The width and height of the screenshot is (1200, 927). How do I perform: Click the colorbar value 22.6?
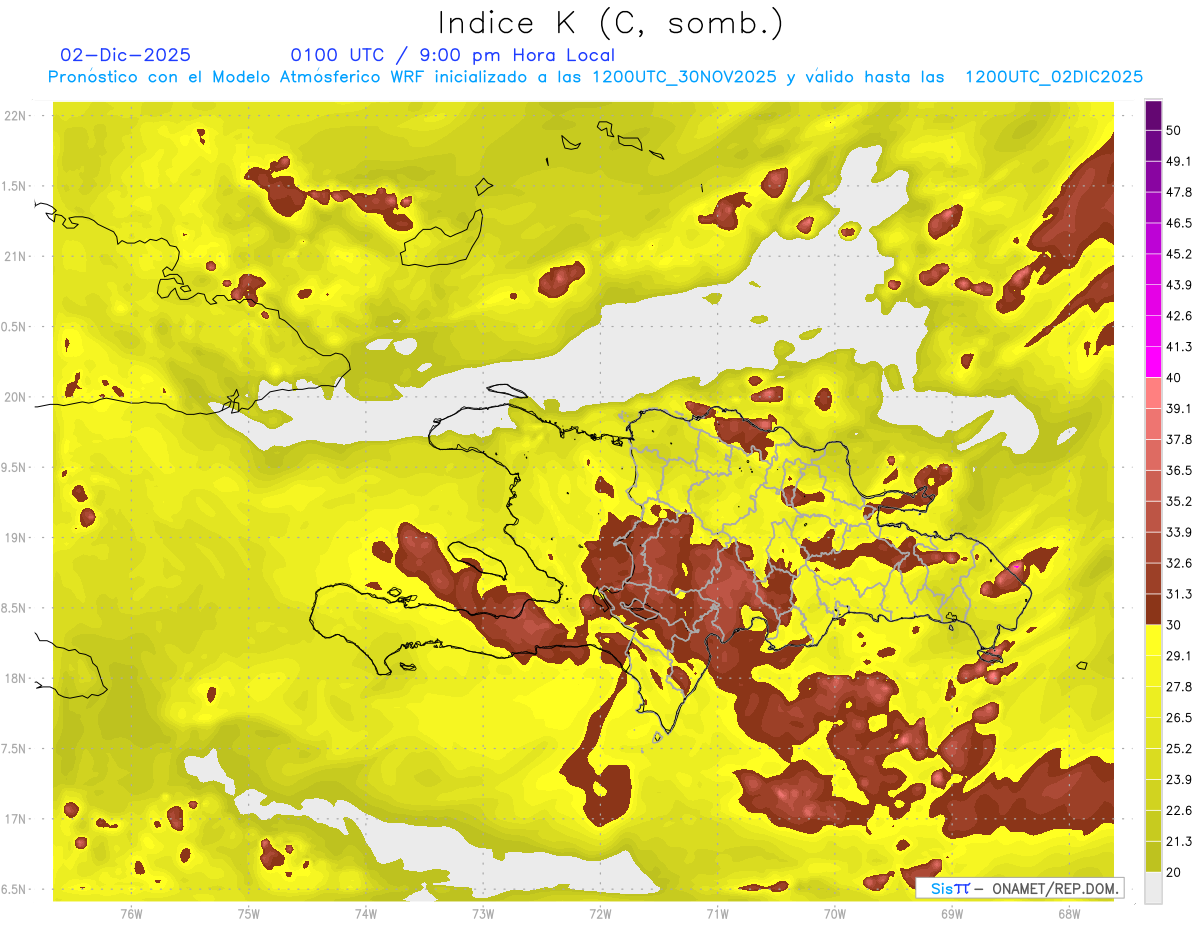[x=1179, y=810]
